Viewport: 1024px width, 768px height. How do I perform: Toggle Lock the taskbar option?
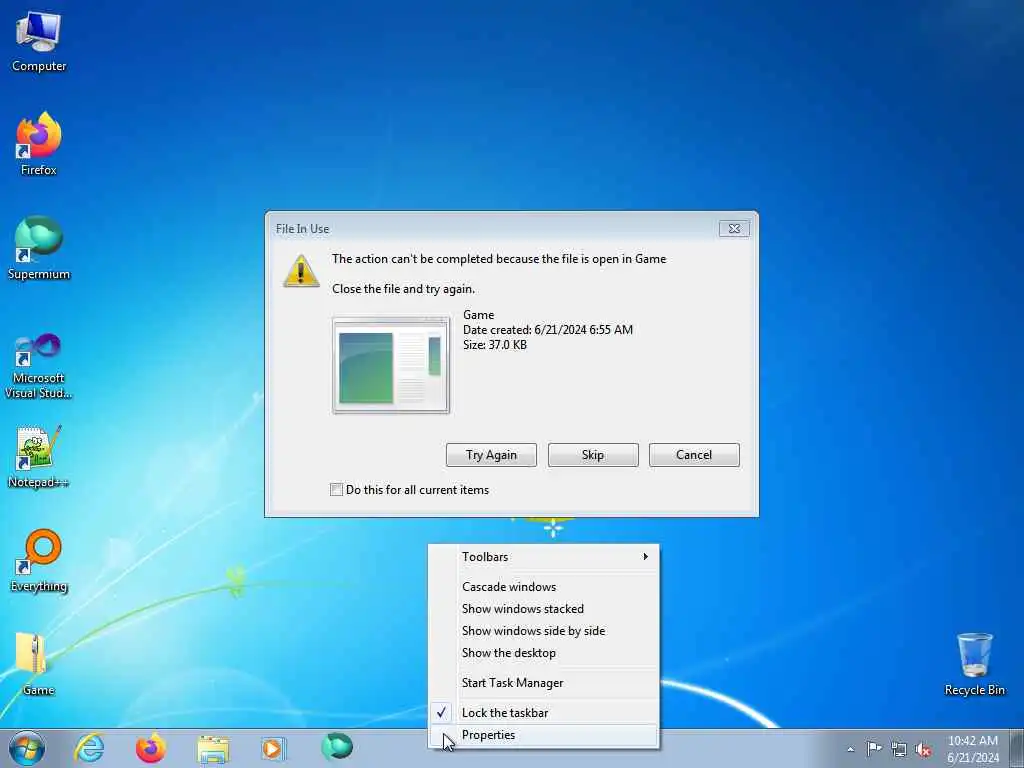543,713
